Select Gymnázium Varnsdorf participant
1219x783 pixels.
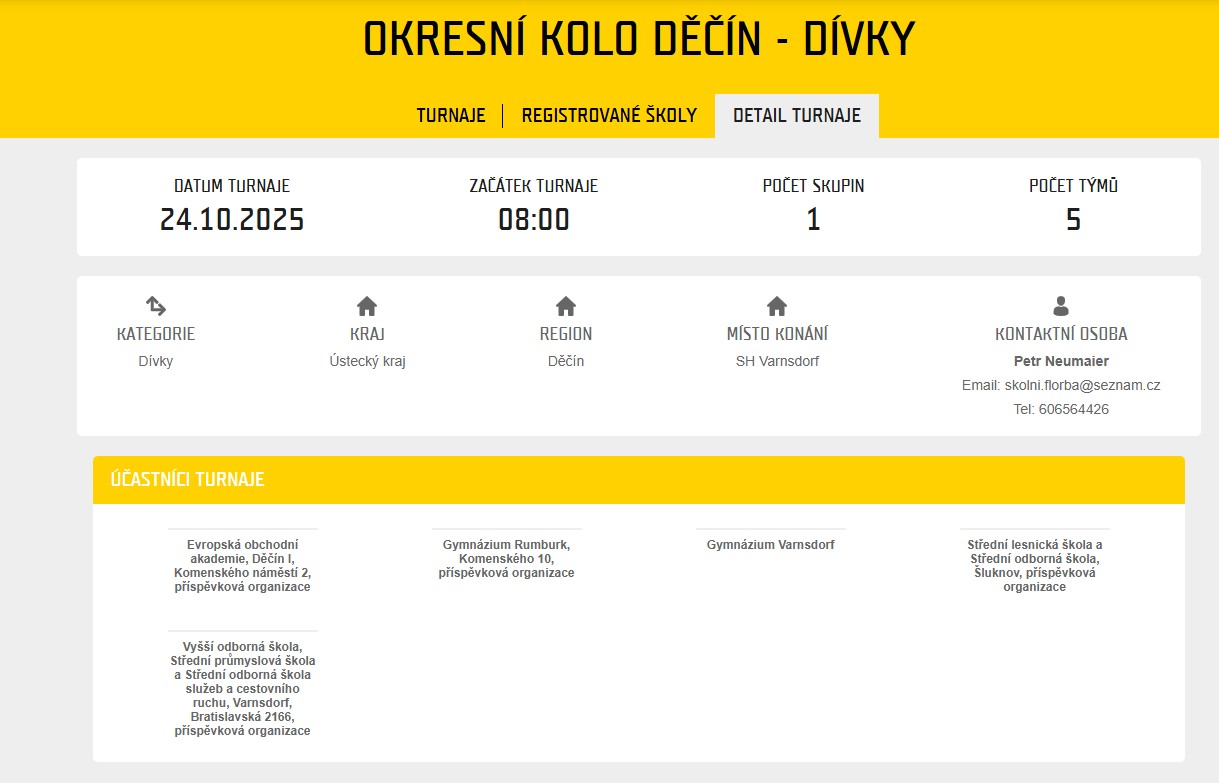[770, 545]
